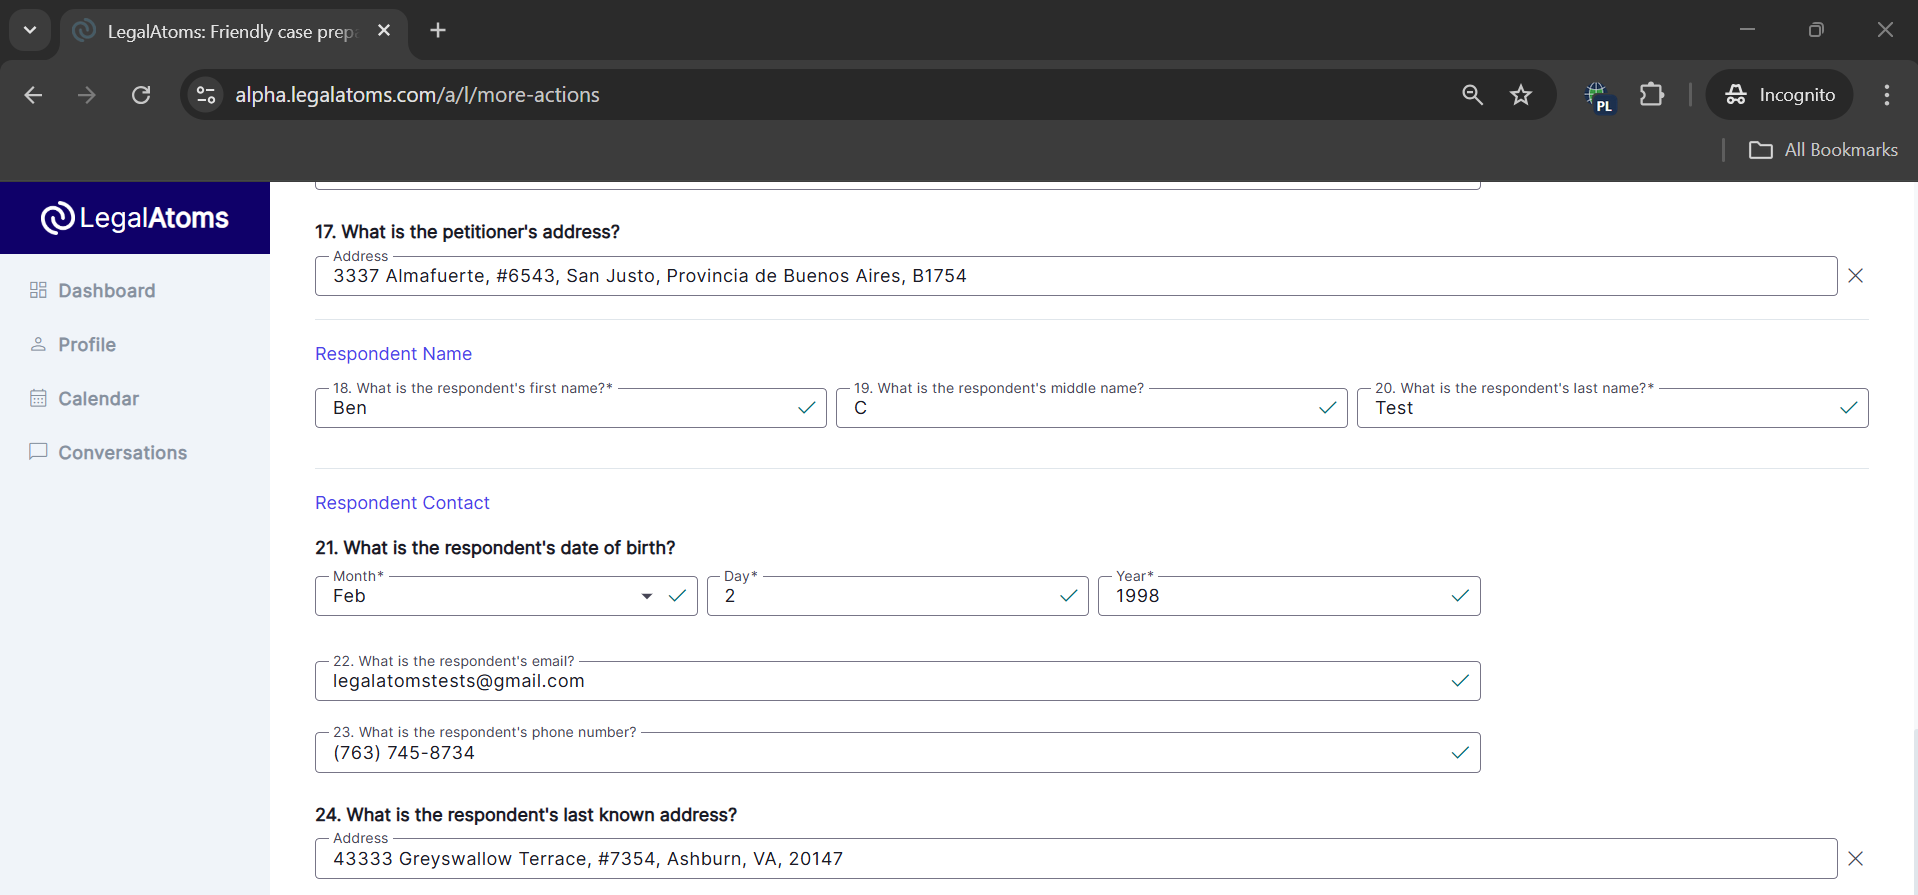The height and width of the screenshot is (895, 1918).
Task: Open Dashboard in the sidebar
Action: pyautogui.click(x=106, y=291)
